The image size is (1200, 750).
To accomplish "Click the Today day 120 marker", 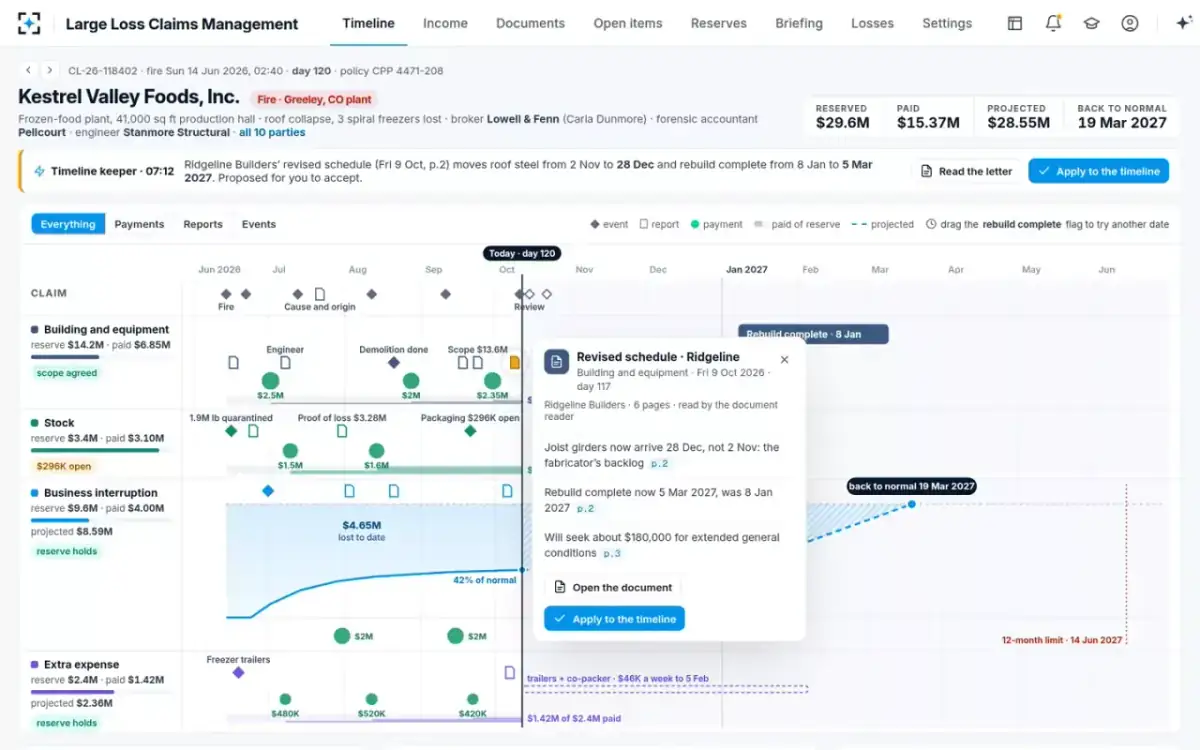I will 521,253.
